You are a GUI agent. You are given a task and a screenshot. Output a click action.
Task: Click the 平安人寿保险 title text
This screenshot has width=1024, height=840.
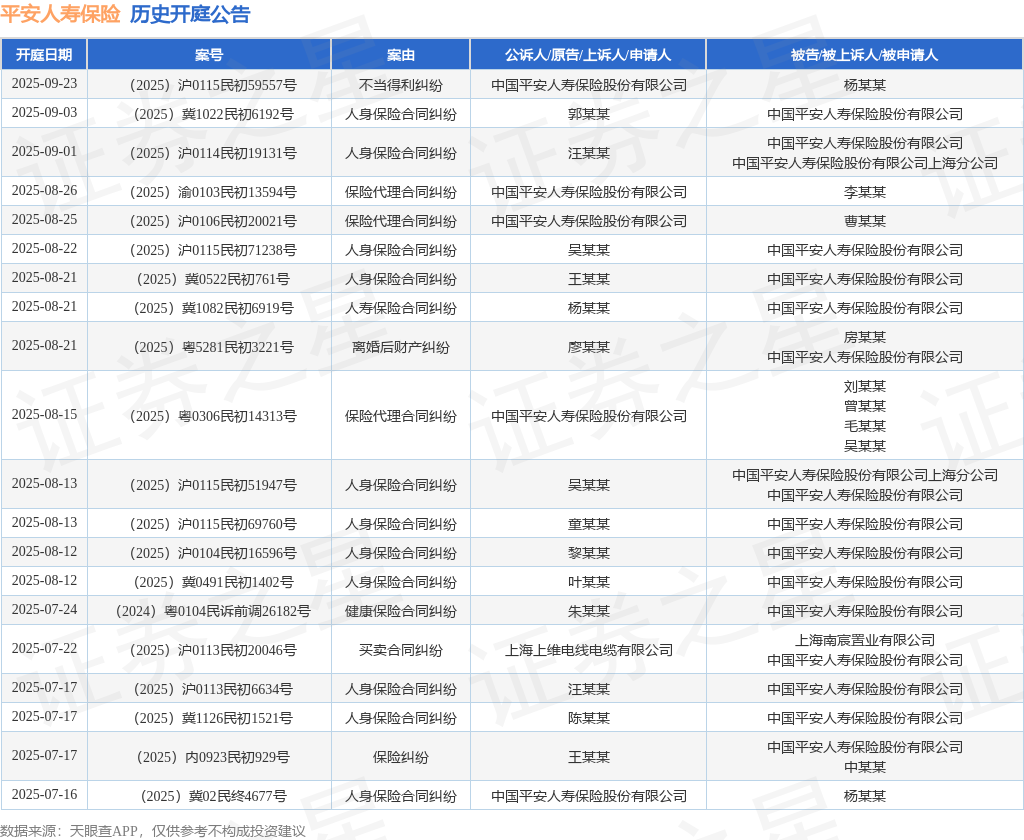pyautogui.click(x=60, y=14)
